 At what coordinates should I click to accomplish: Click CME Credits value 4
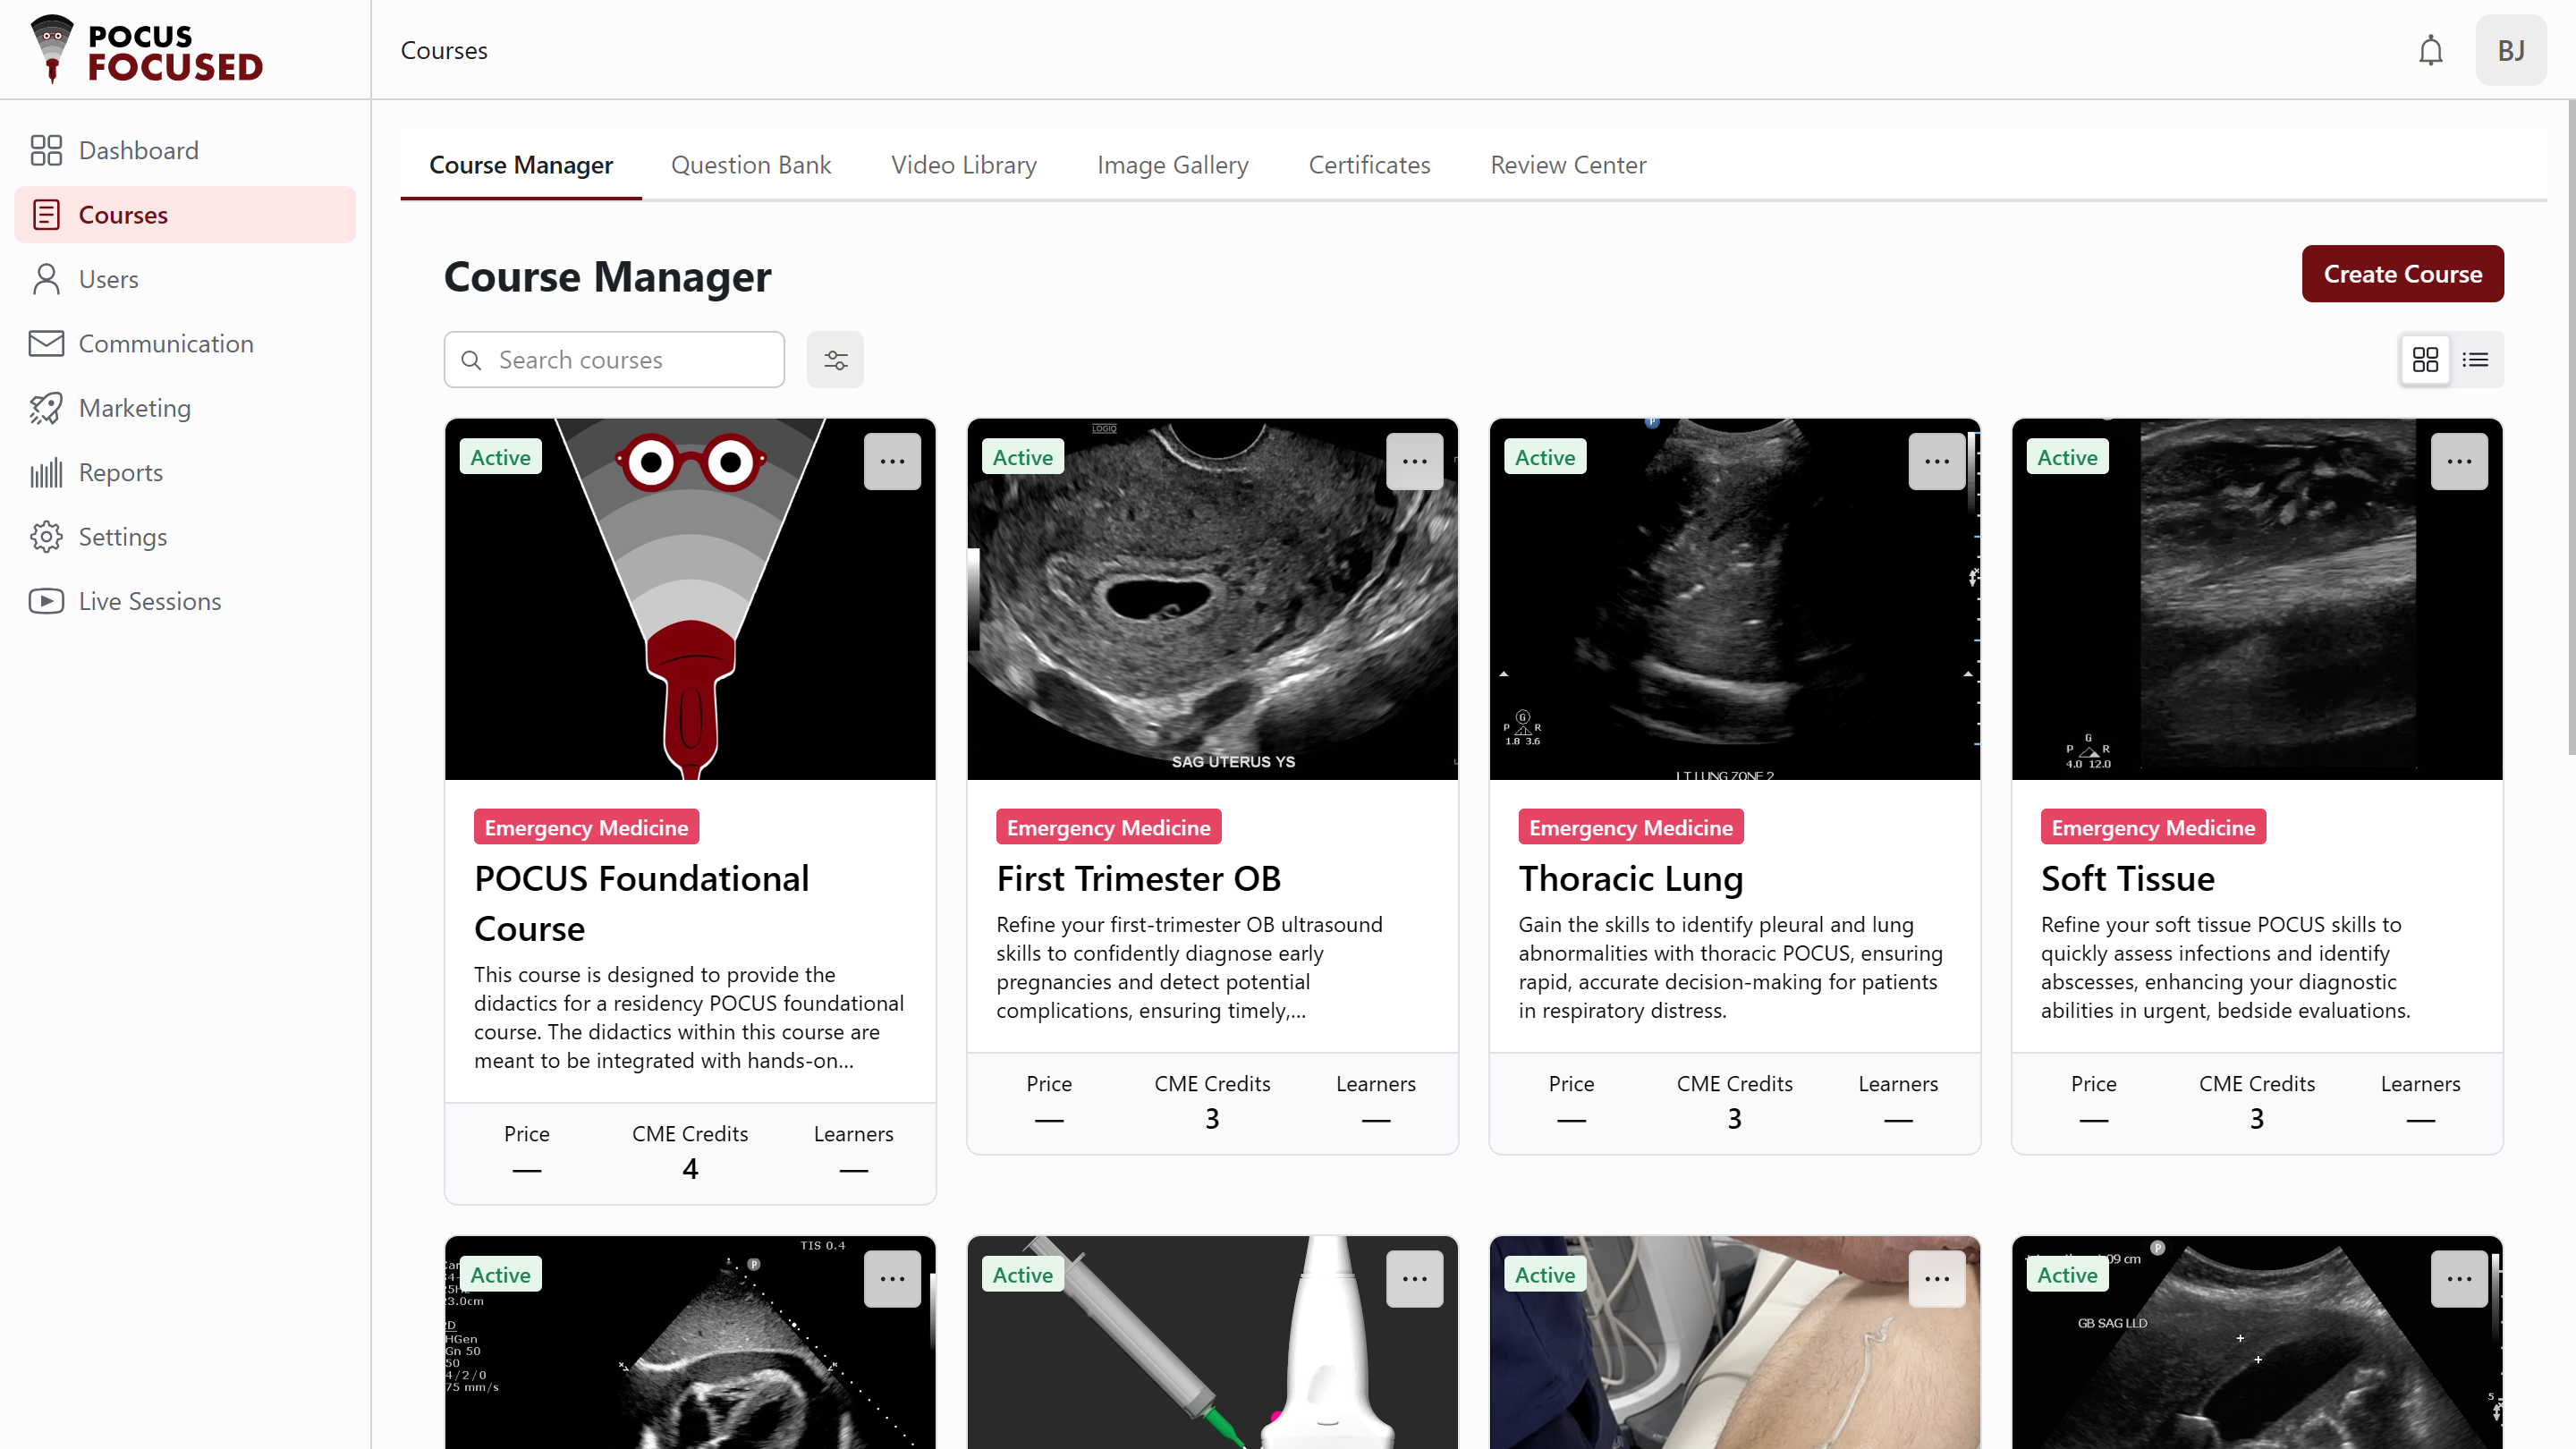pos(690,1168)
